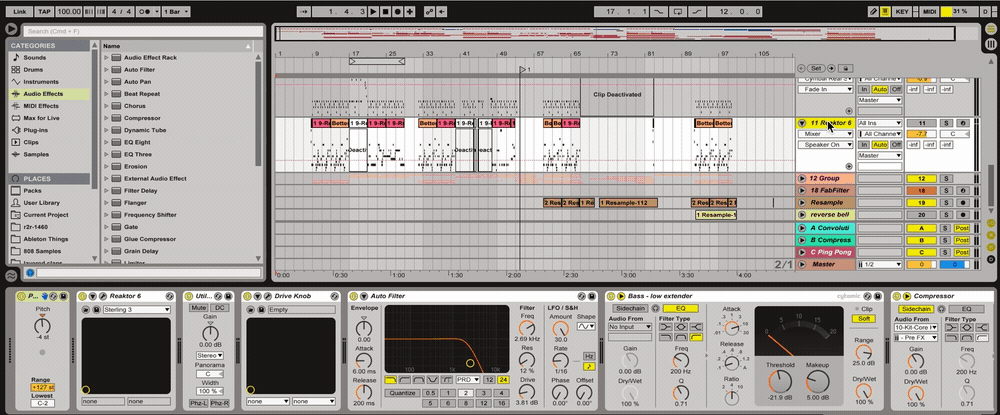
Task: Toggle the 19 Resample track activator
Action: click(x=922, y=203)
